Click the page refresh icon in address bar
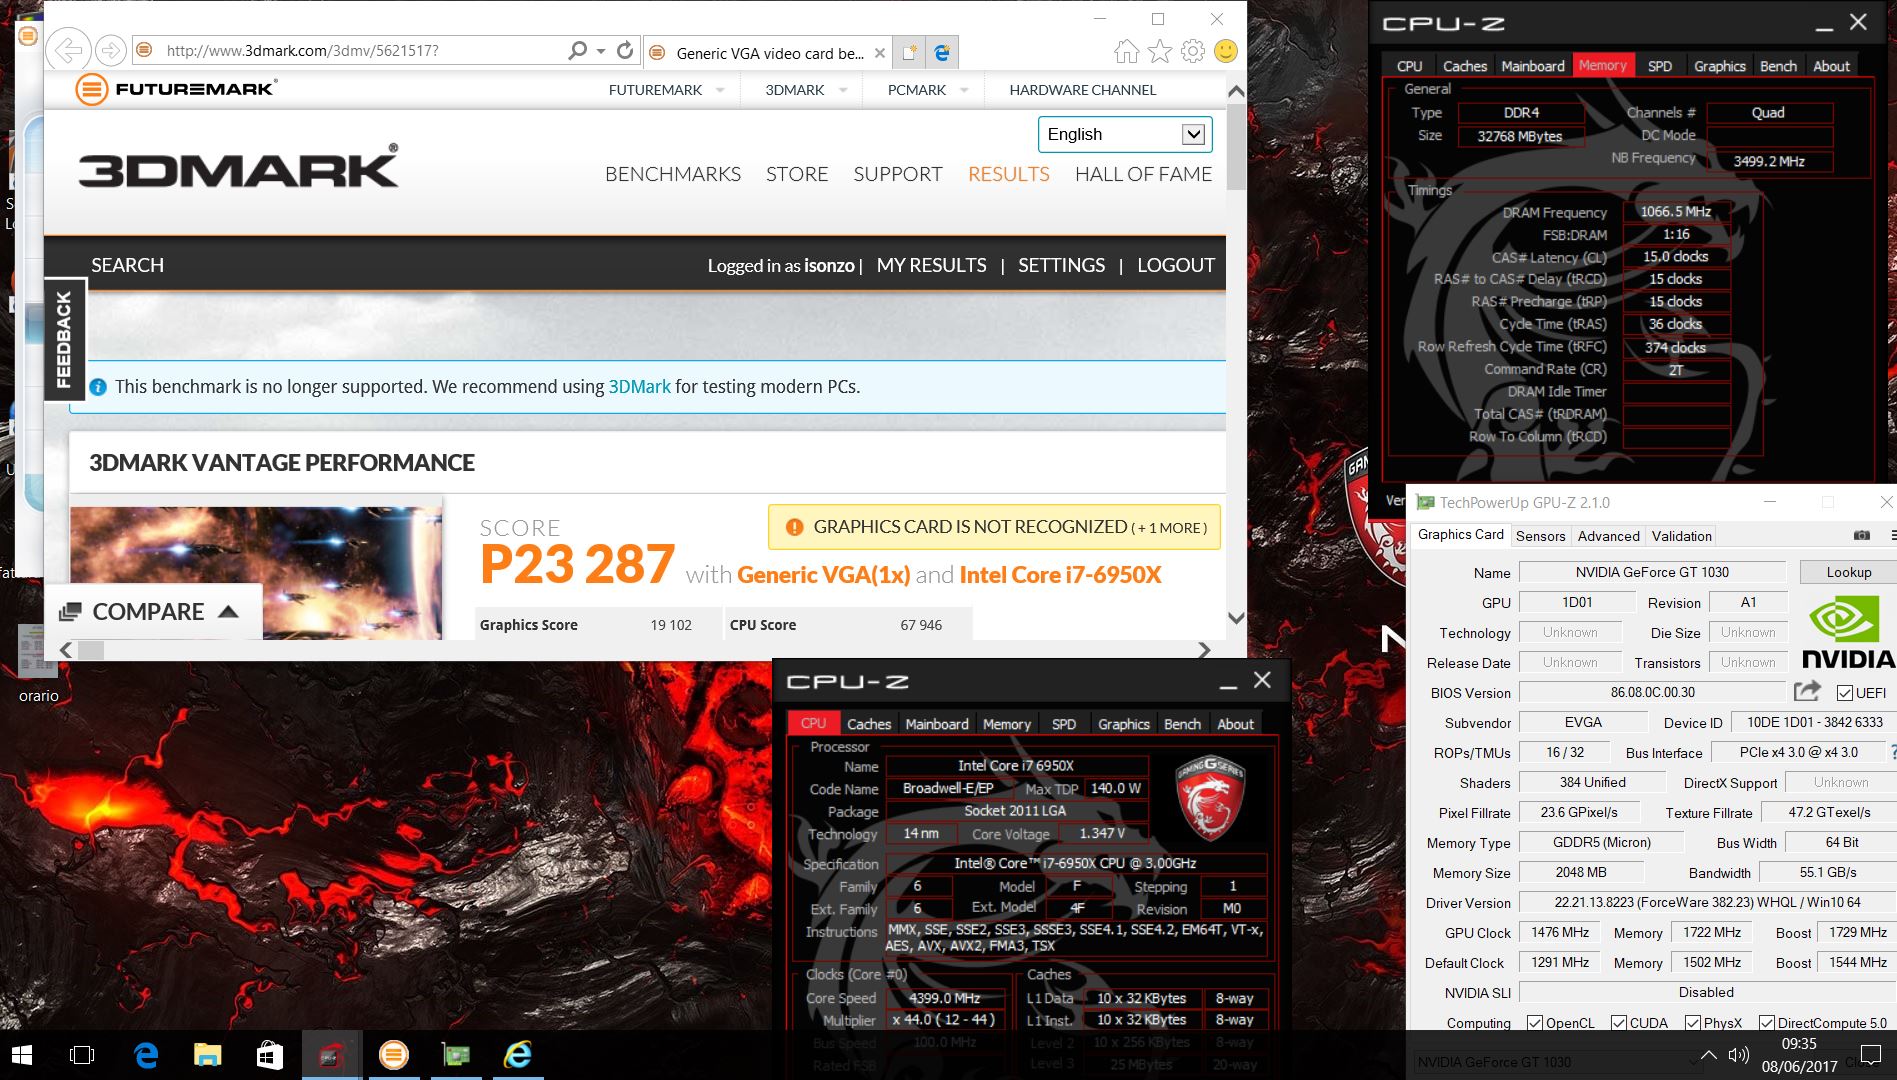This screenshot has width=1897, height=1080. [625, 50]
